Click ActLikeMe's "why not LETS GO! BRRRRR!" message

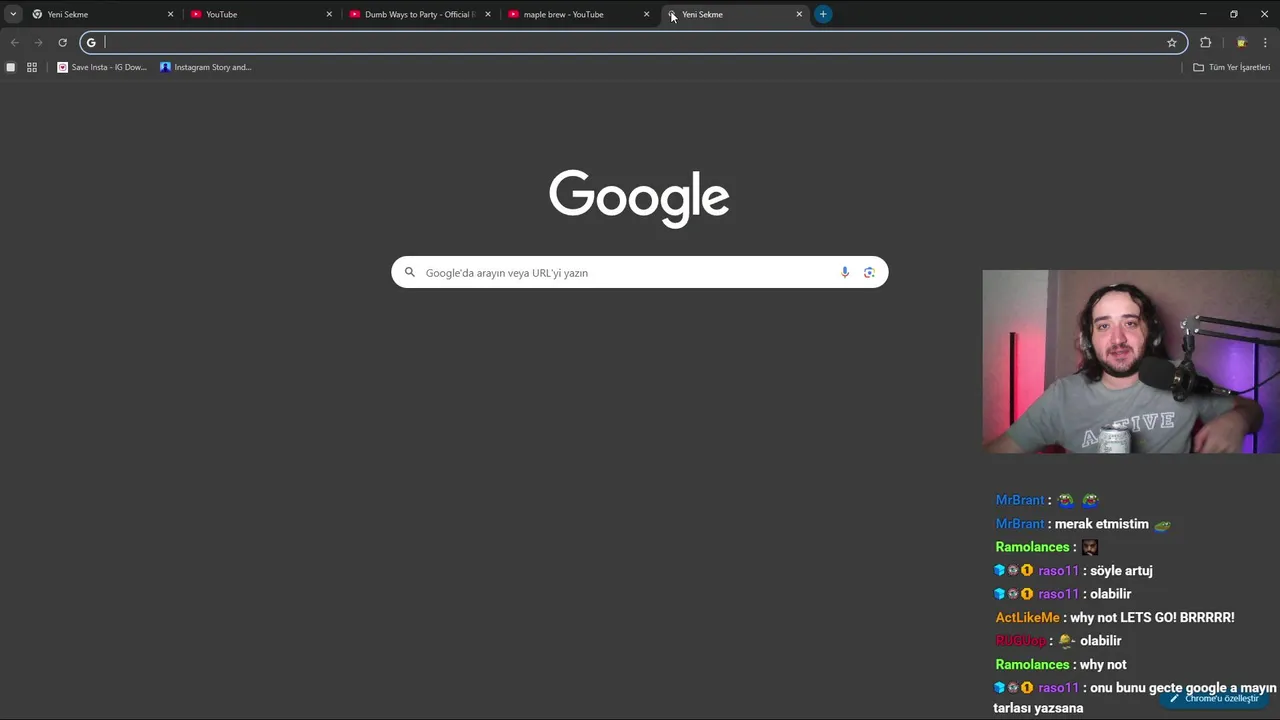[1152, 618]
